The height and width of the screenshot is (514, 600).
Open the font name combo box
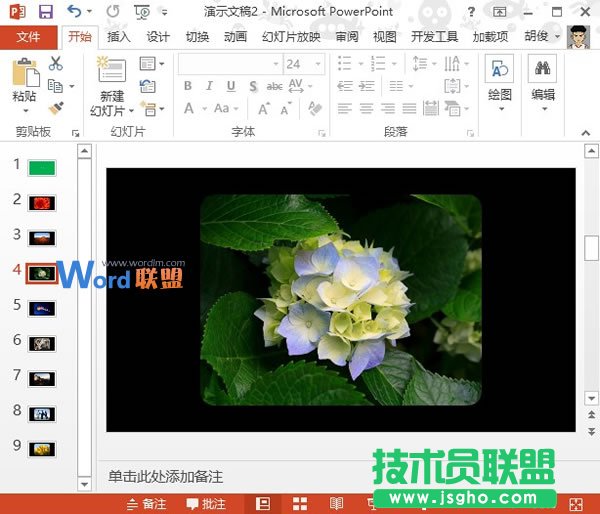pyautogui.click(x=230, y=64)
